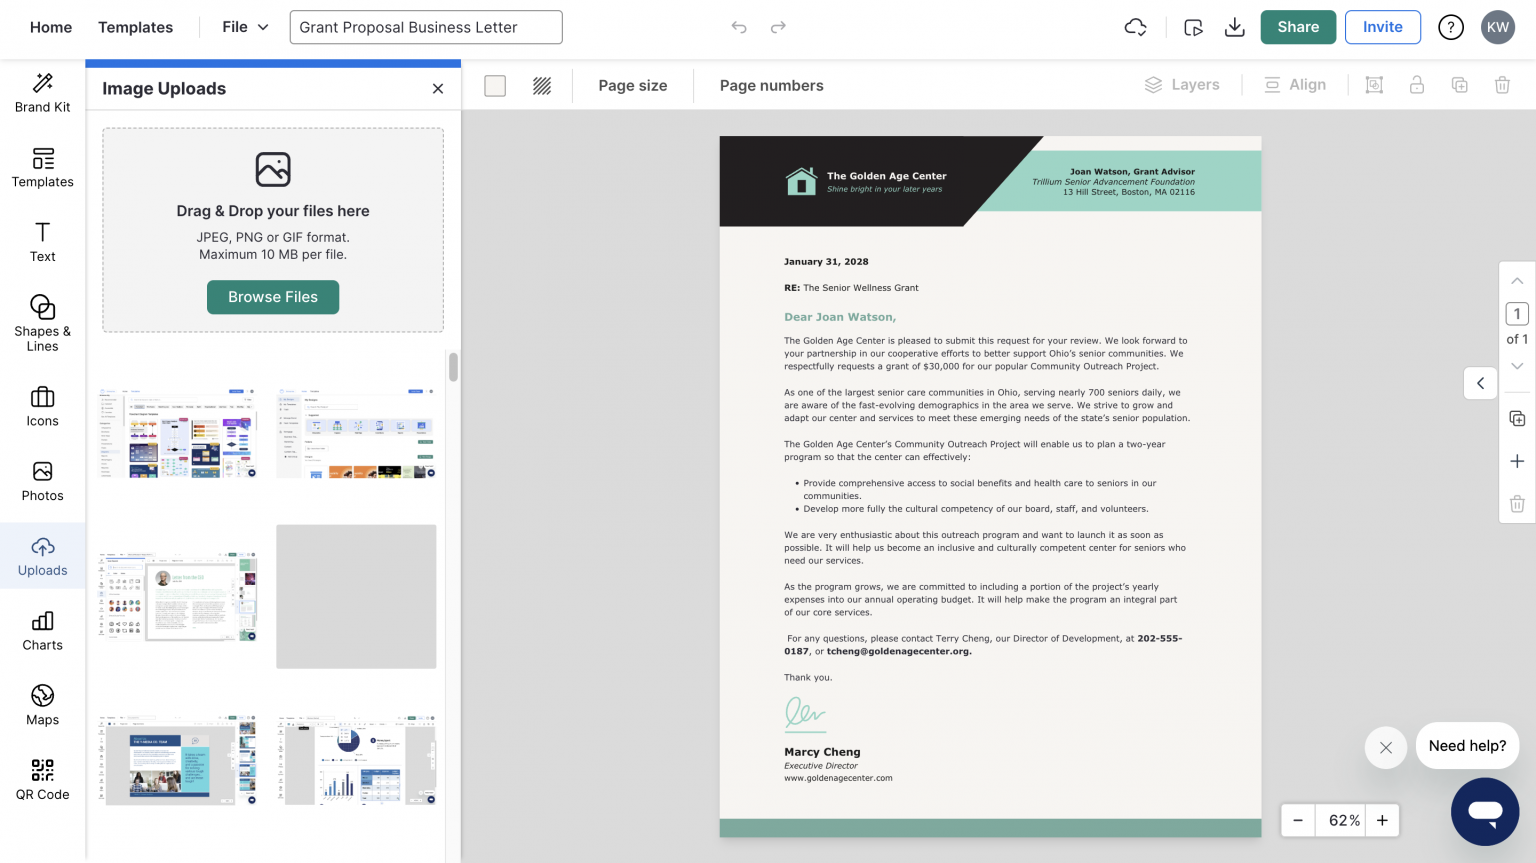The width and height of the screenshot is (1536, 863).
Task: Click the next page down arrow
Action: pos(1517,366)
